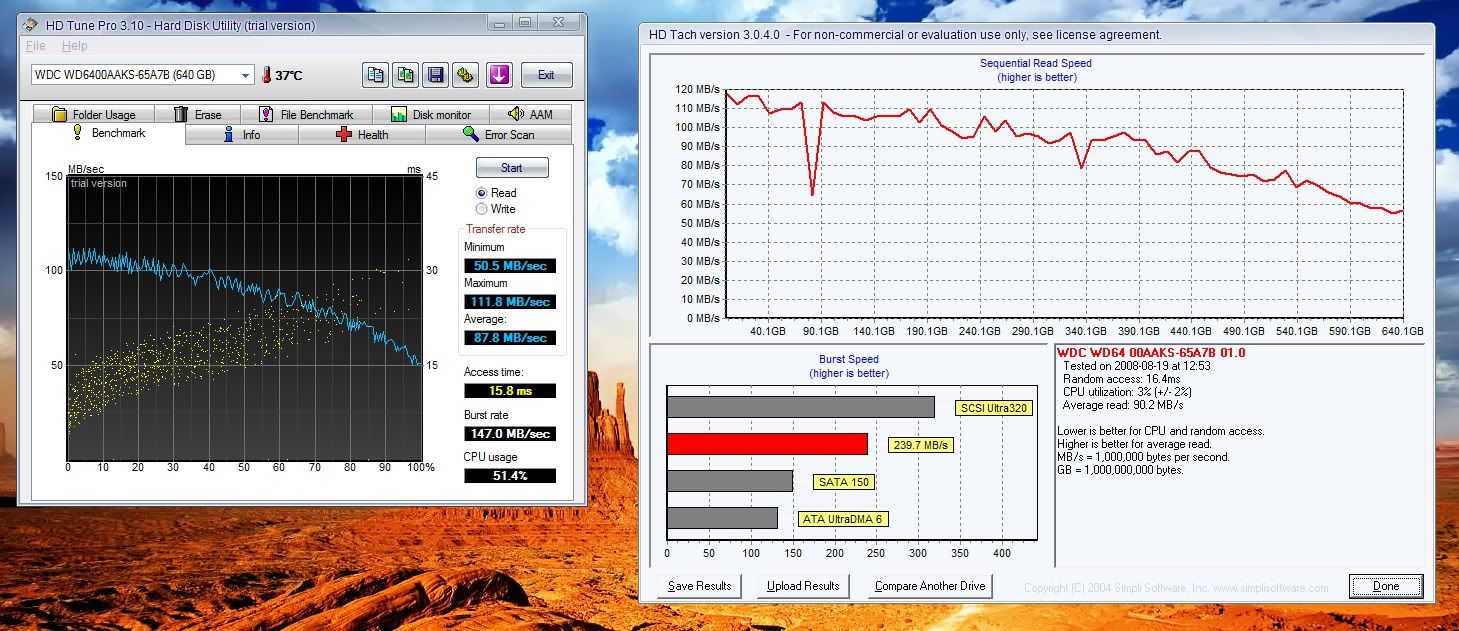The height and width of the screenshot is (631, 1459).
Task: Click the HD Tune benchmark graph area
Action: (x=244, y=319)
